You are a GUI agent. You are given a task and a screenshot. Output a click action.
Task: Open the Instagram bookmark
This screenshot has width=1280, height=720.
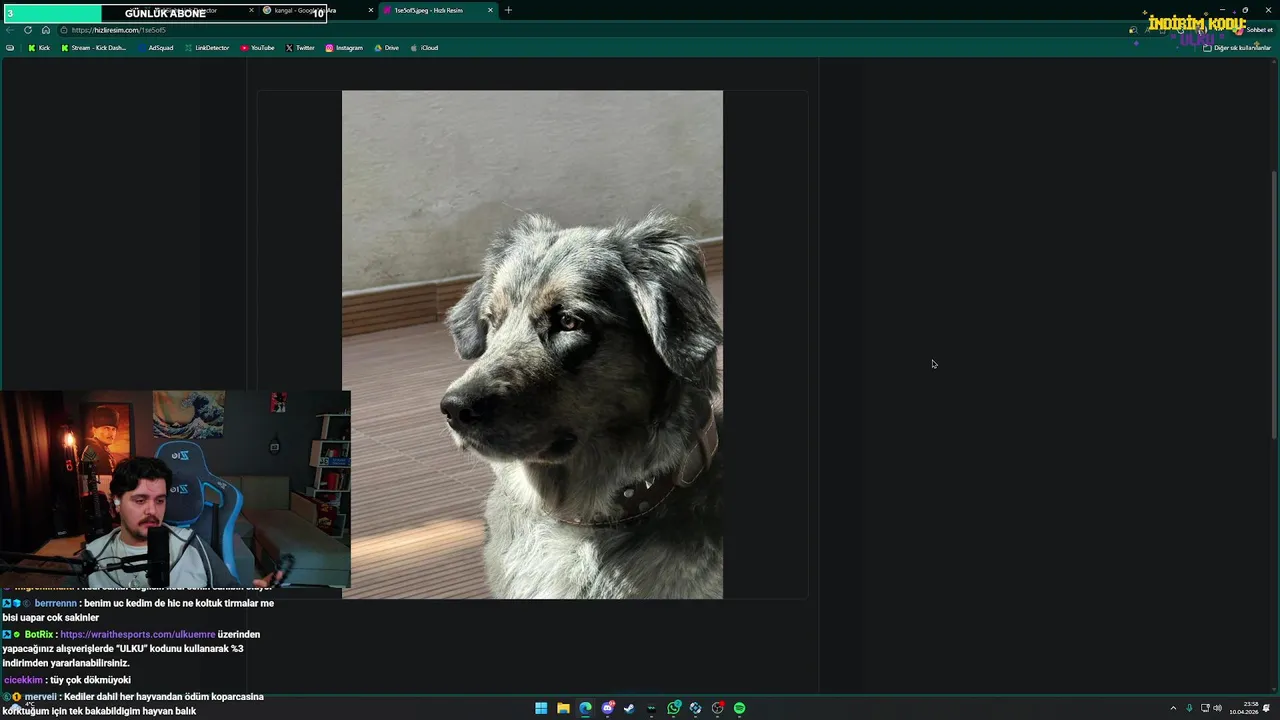tap(344, 48)
